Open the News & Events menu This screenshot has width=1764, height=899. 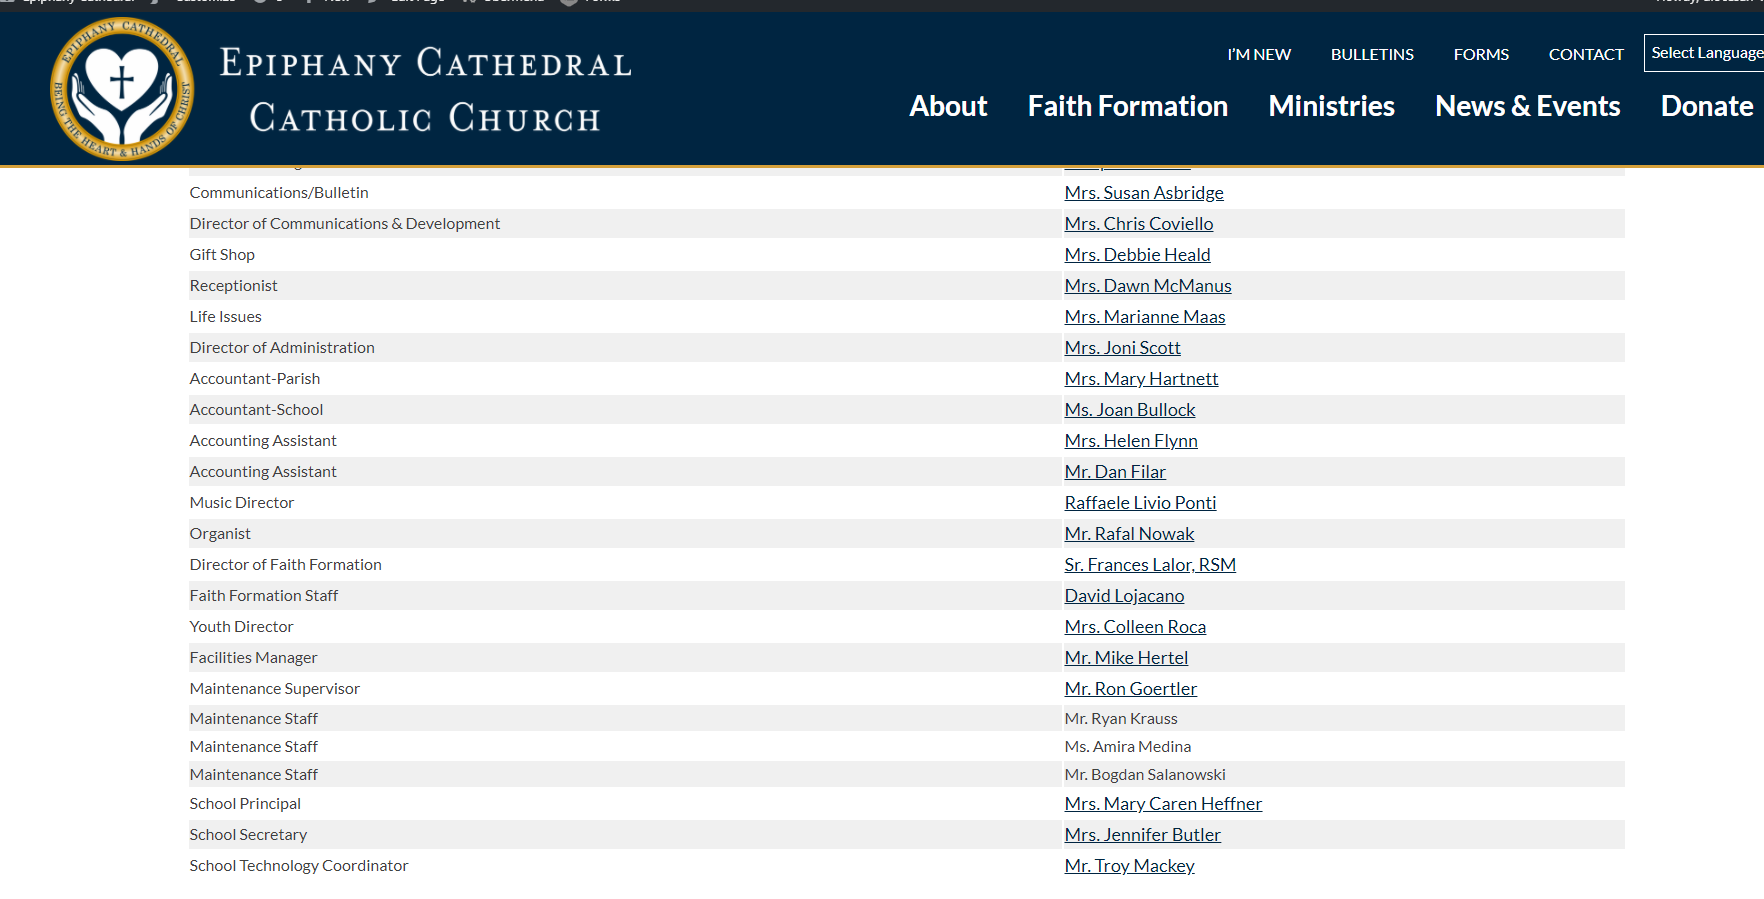pos(1527,106)
